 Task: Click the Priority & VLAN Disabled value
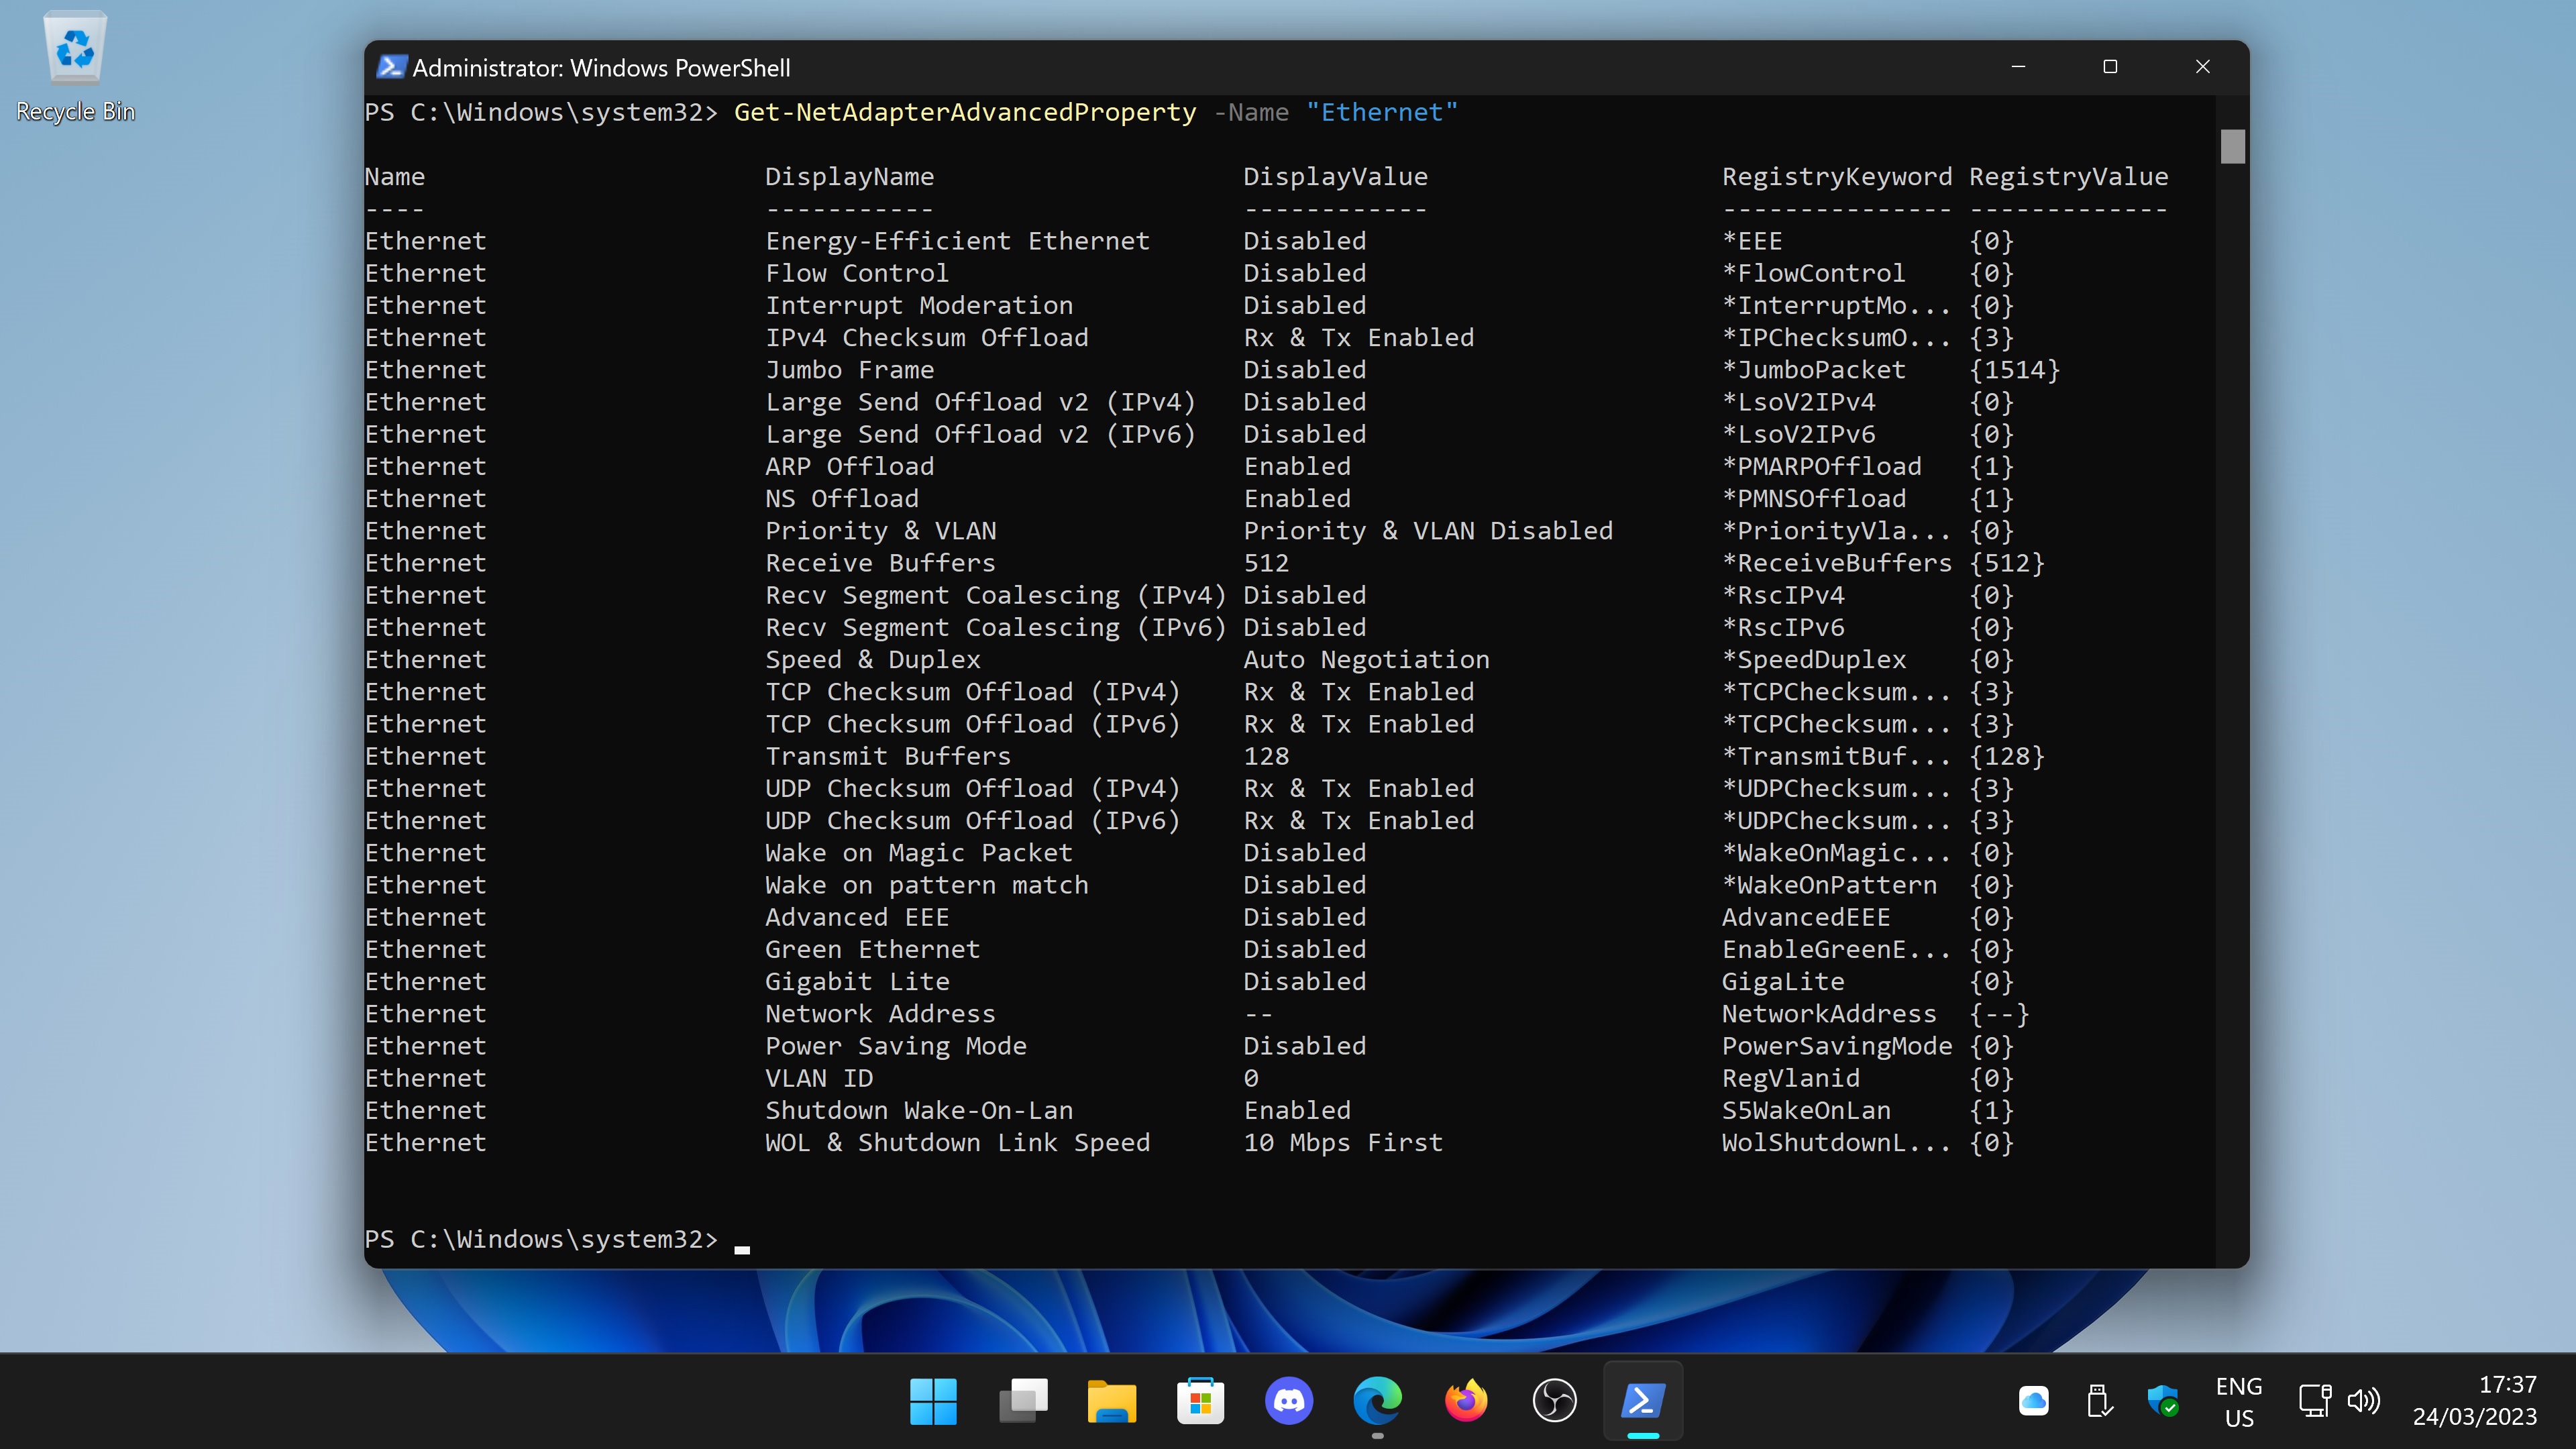click(1428, 531)
